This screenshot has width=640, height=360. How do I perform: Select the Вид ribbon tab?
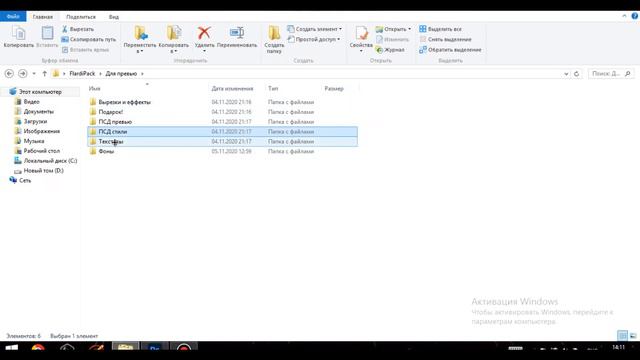114,17
